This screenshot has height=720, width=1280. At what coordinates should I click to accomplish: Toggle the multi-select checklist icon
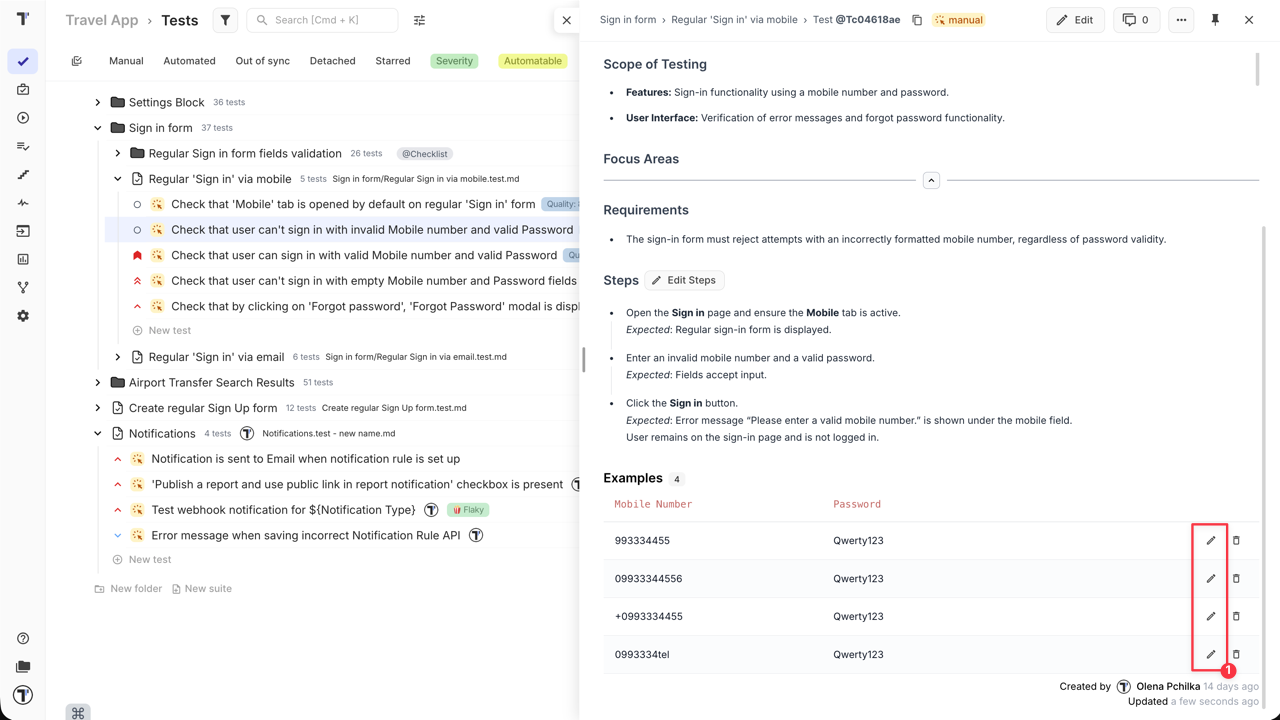click(77, 61)
